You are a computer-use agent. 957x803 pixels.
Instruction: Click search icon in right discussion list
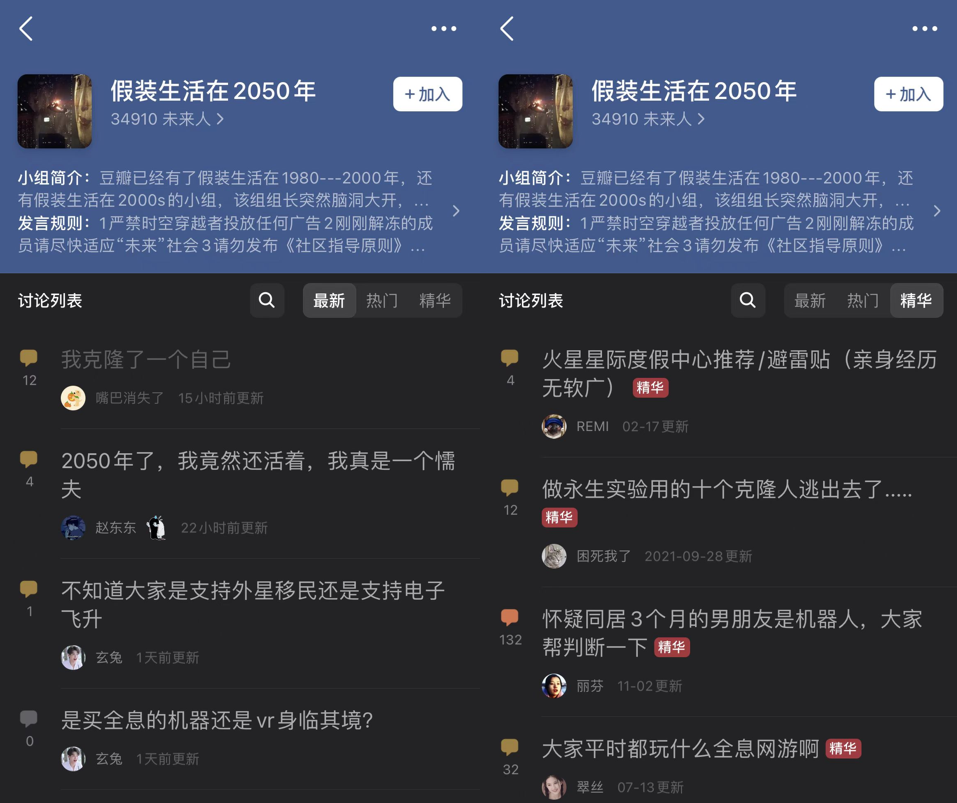pos(748,300)
